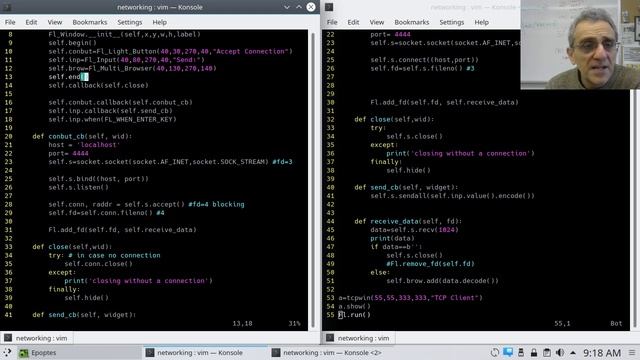The image size is (640, 360).
Task: Click the '55,1' cursor position in right vim
Action: (562, 323)
